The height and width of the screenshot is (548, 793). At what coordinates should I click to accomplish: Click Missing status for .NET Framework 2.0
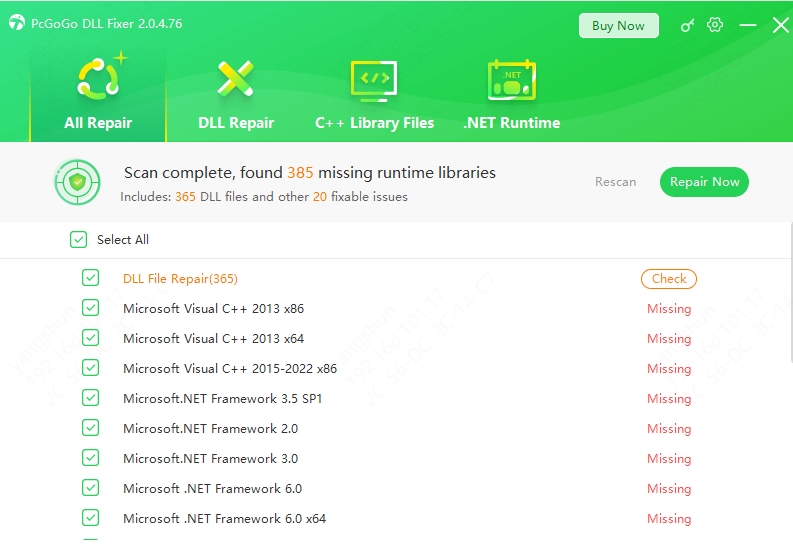tap(669, 429)
